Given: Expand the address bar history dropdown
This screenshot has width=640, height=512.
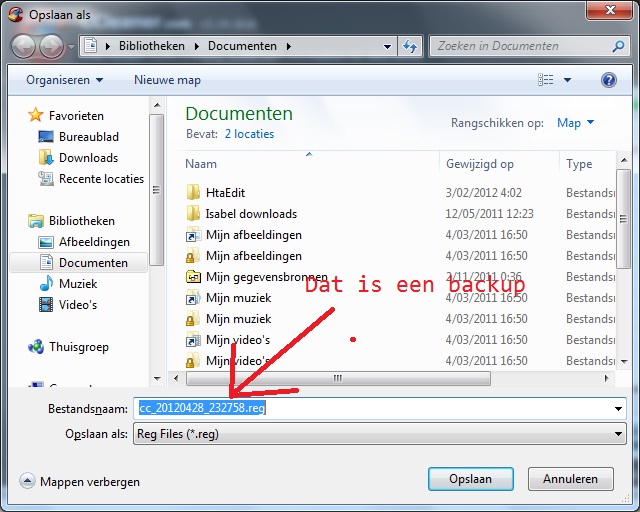Looking at the screenshot, I should (387, 47).
